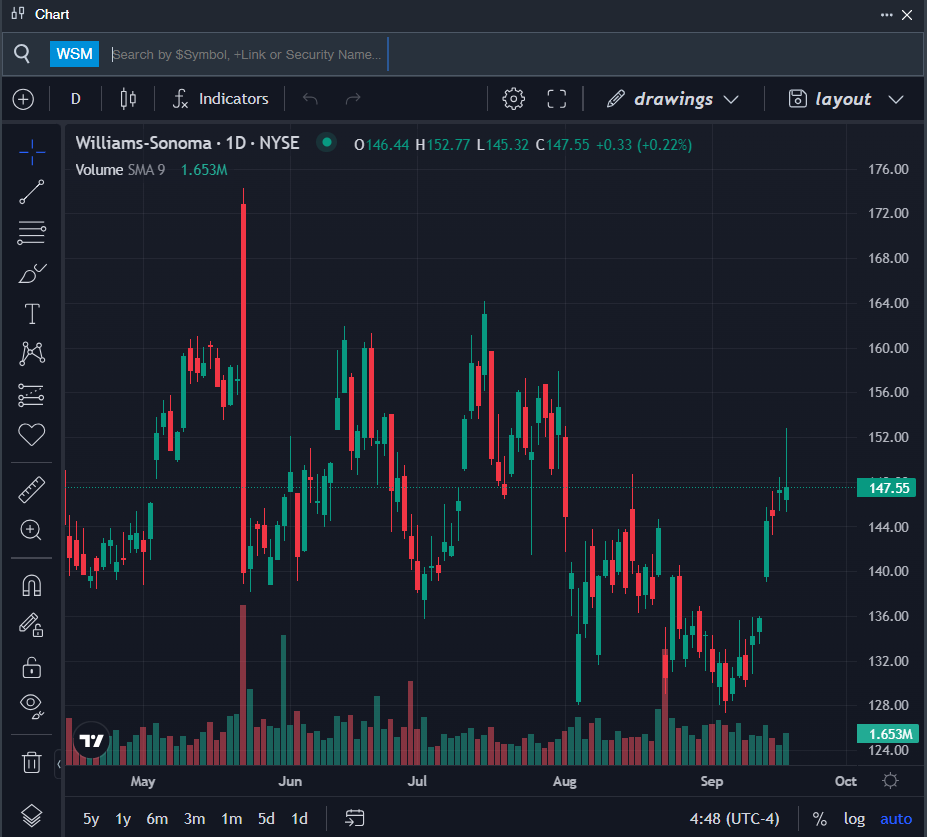The height and width of the screenshot is (837, 927).
Task: Open time axis settings gear
Action: pos(890,781)
